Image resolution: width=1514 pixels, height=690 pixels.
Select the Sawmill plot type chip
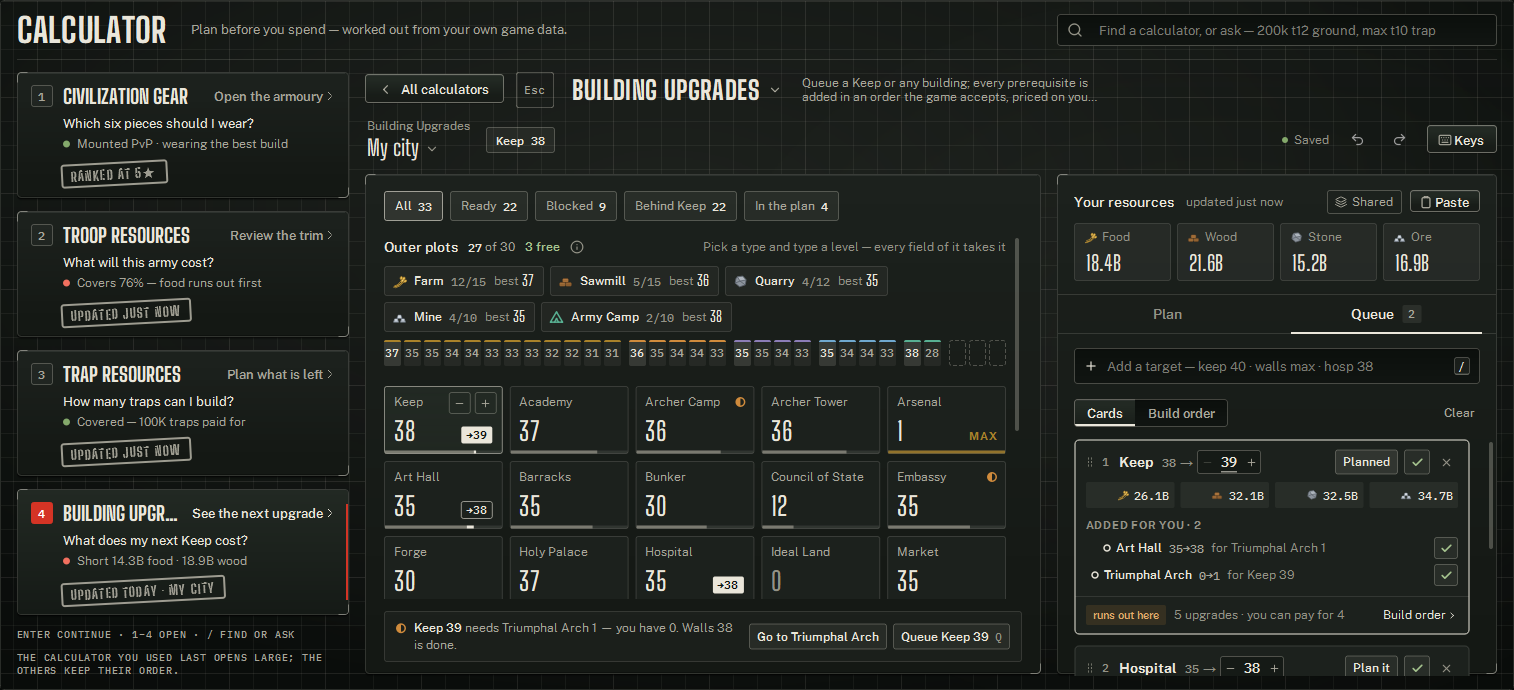pyautogui.click(x=635, y=281)
